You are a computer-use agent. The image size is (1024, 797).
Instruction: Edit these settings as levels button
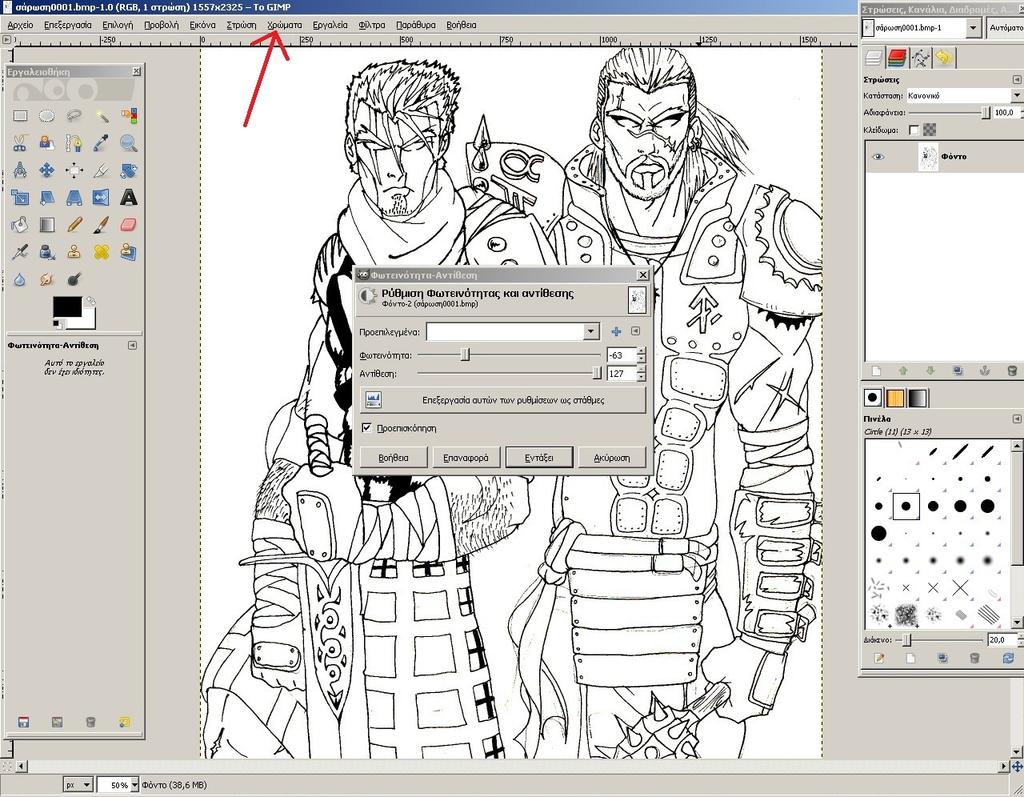503,400
